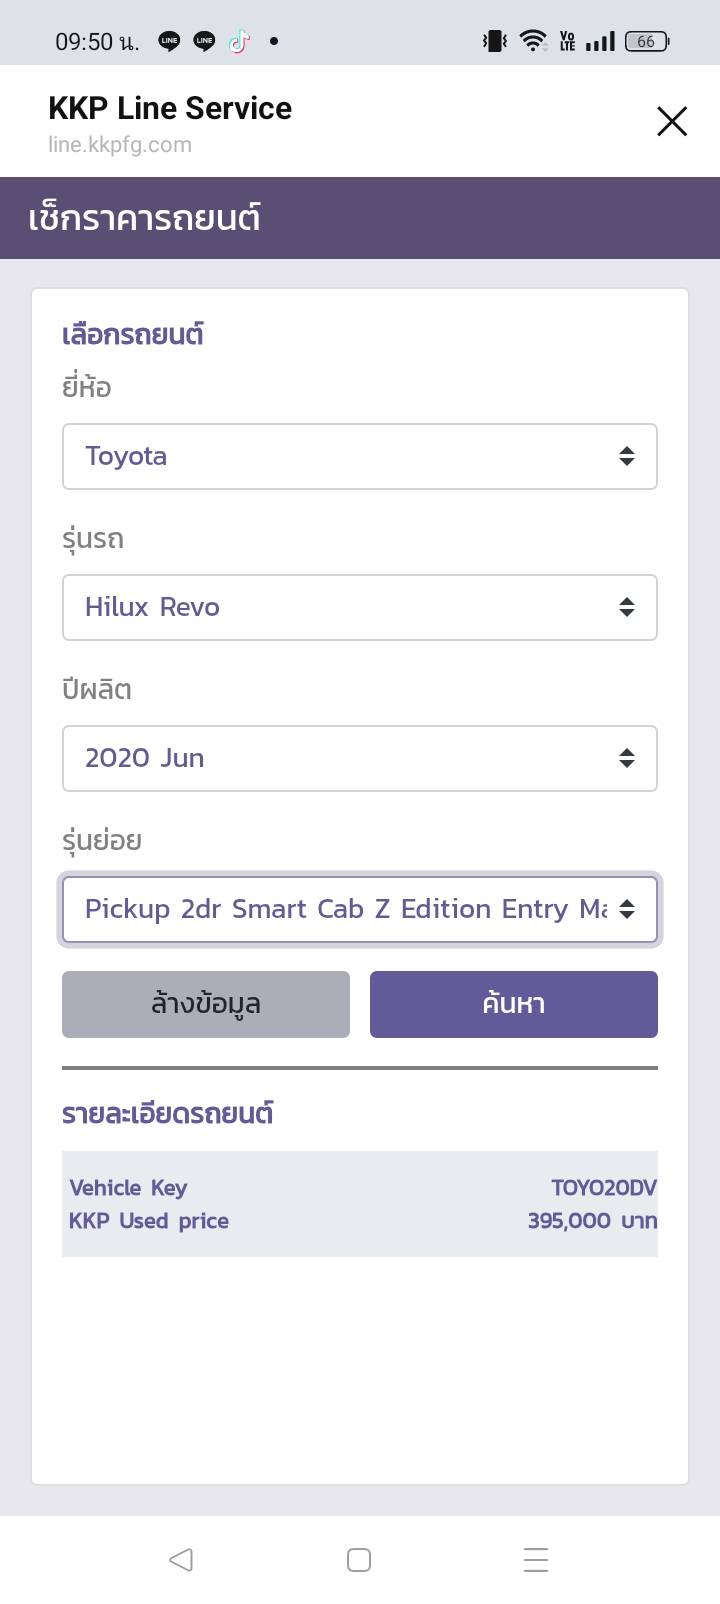Tap the up-down arrows on the Toyota selector
This screenshot has height=1604, width=720.
[627, 456]
